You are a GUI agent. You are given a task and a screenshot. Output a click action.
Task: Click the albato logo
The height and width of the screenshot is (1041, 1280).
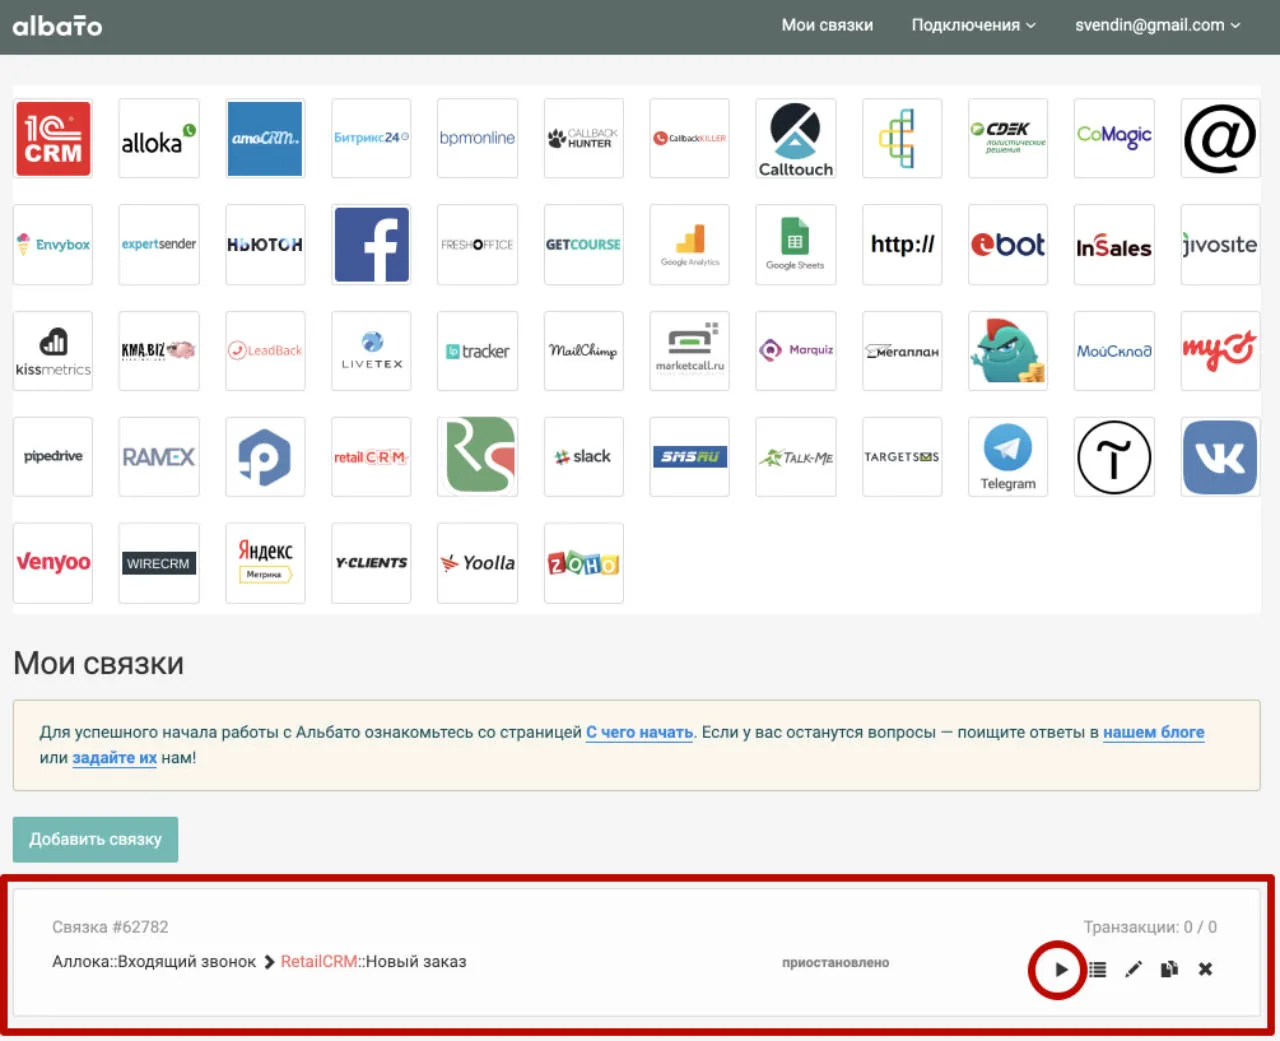tap(57, 26)
